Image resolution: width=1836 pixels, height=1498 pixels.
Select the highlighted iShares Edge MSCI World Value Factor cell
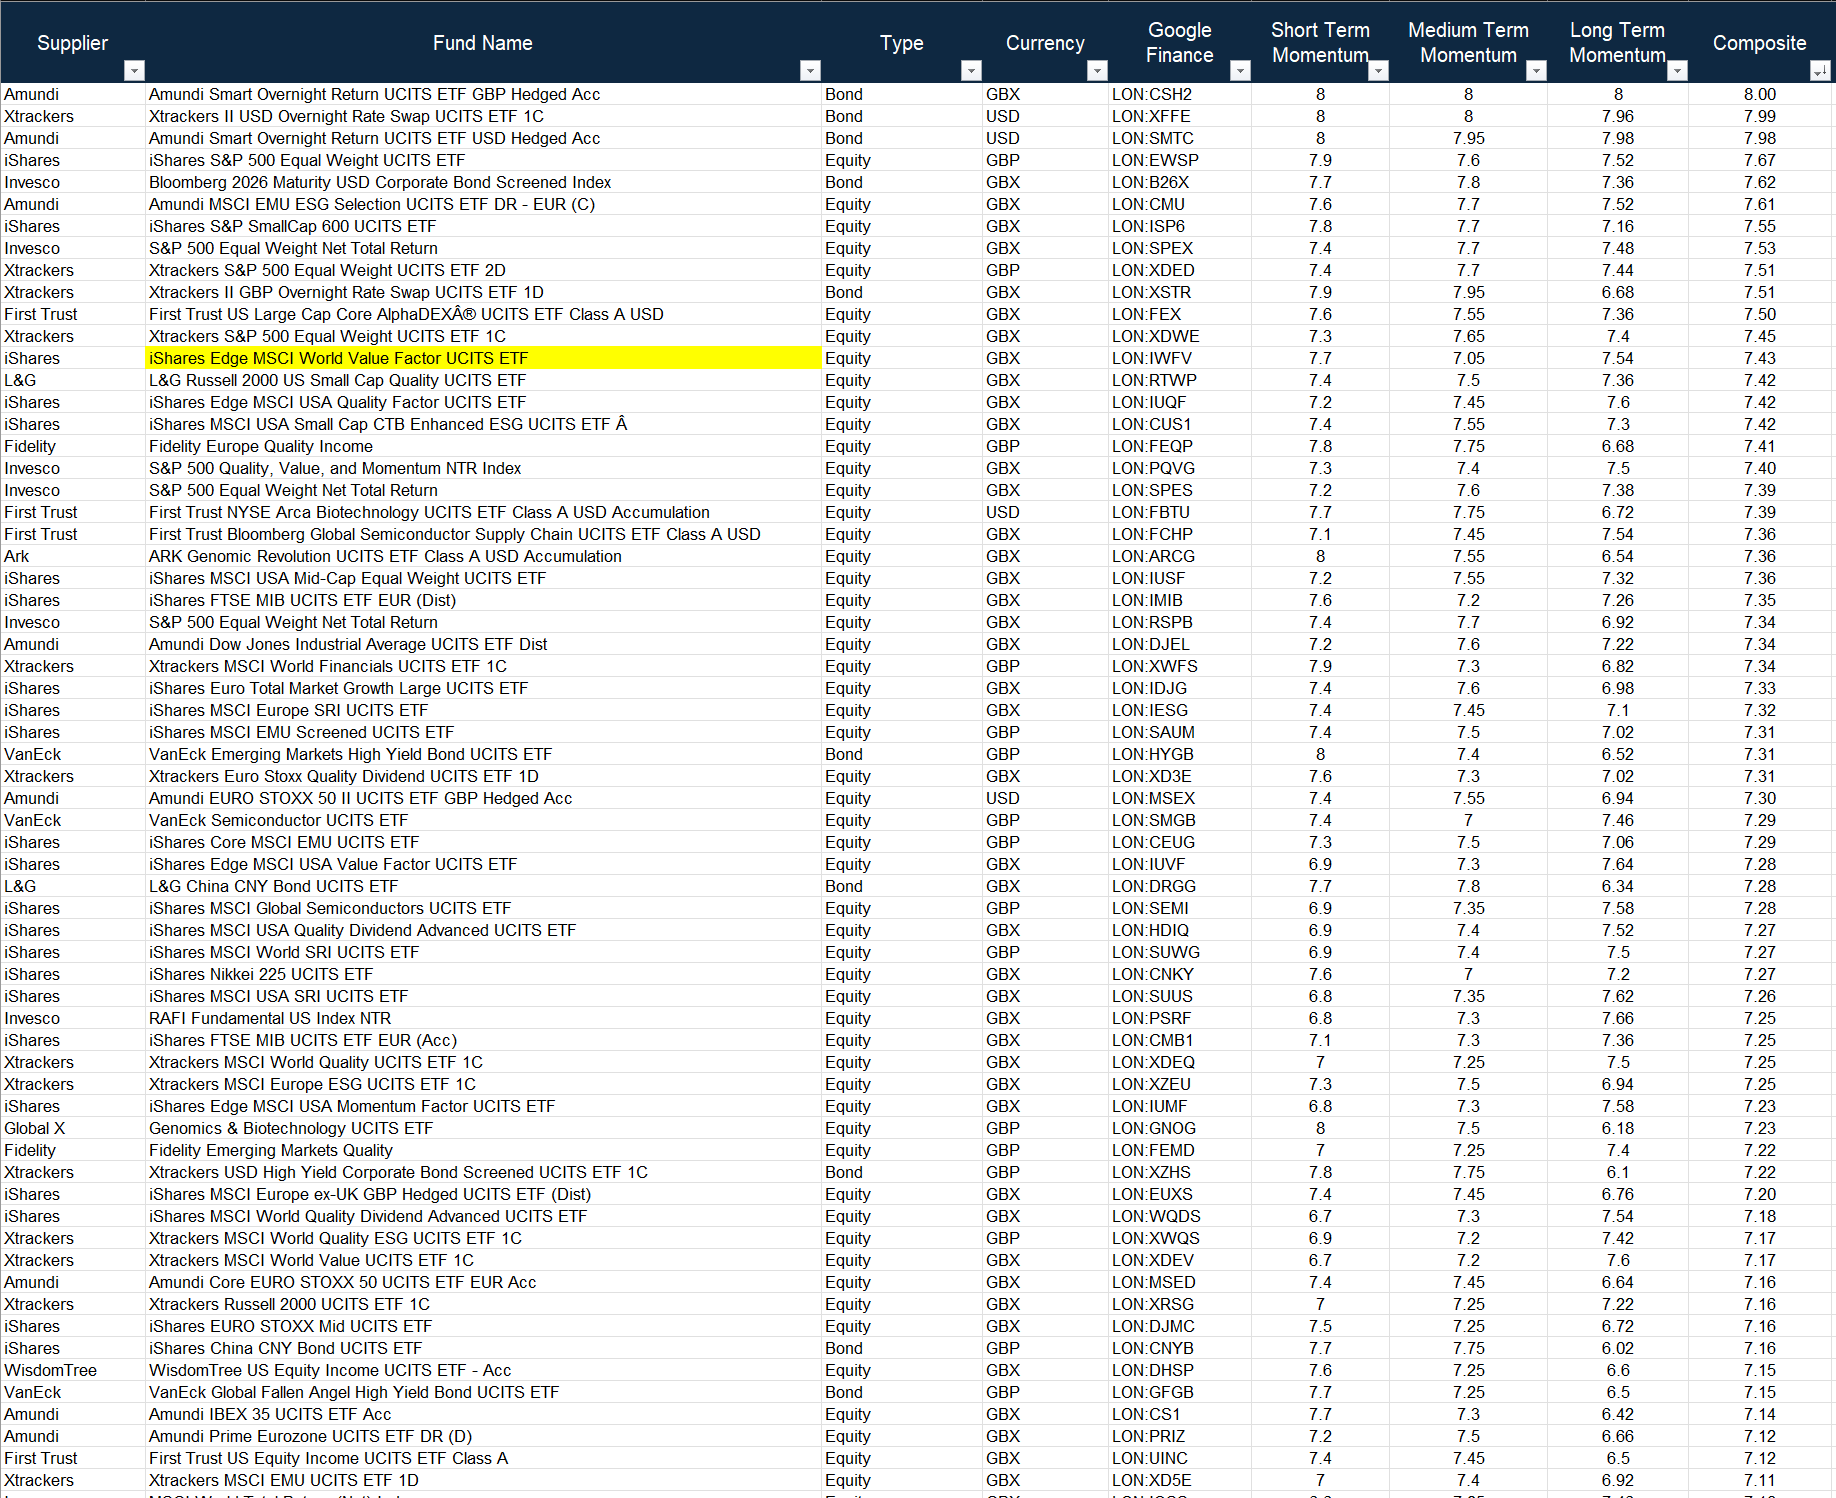(x=483, y=358)
